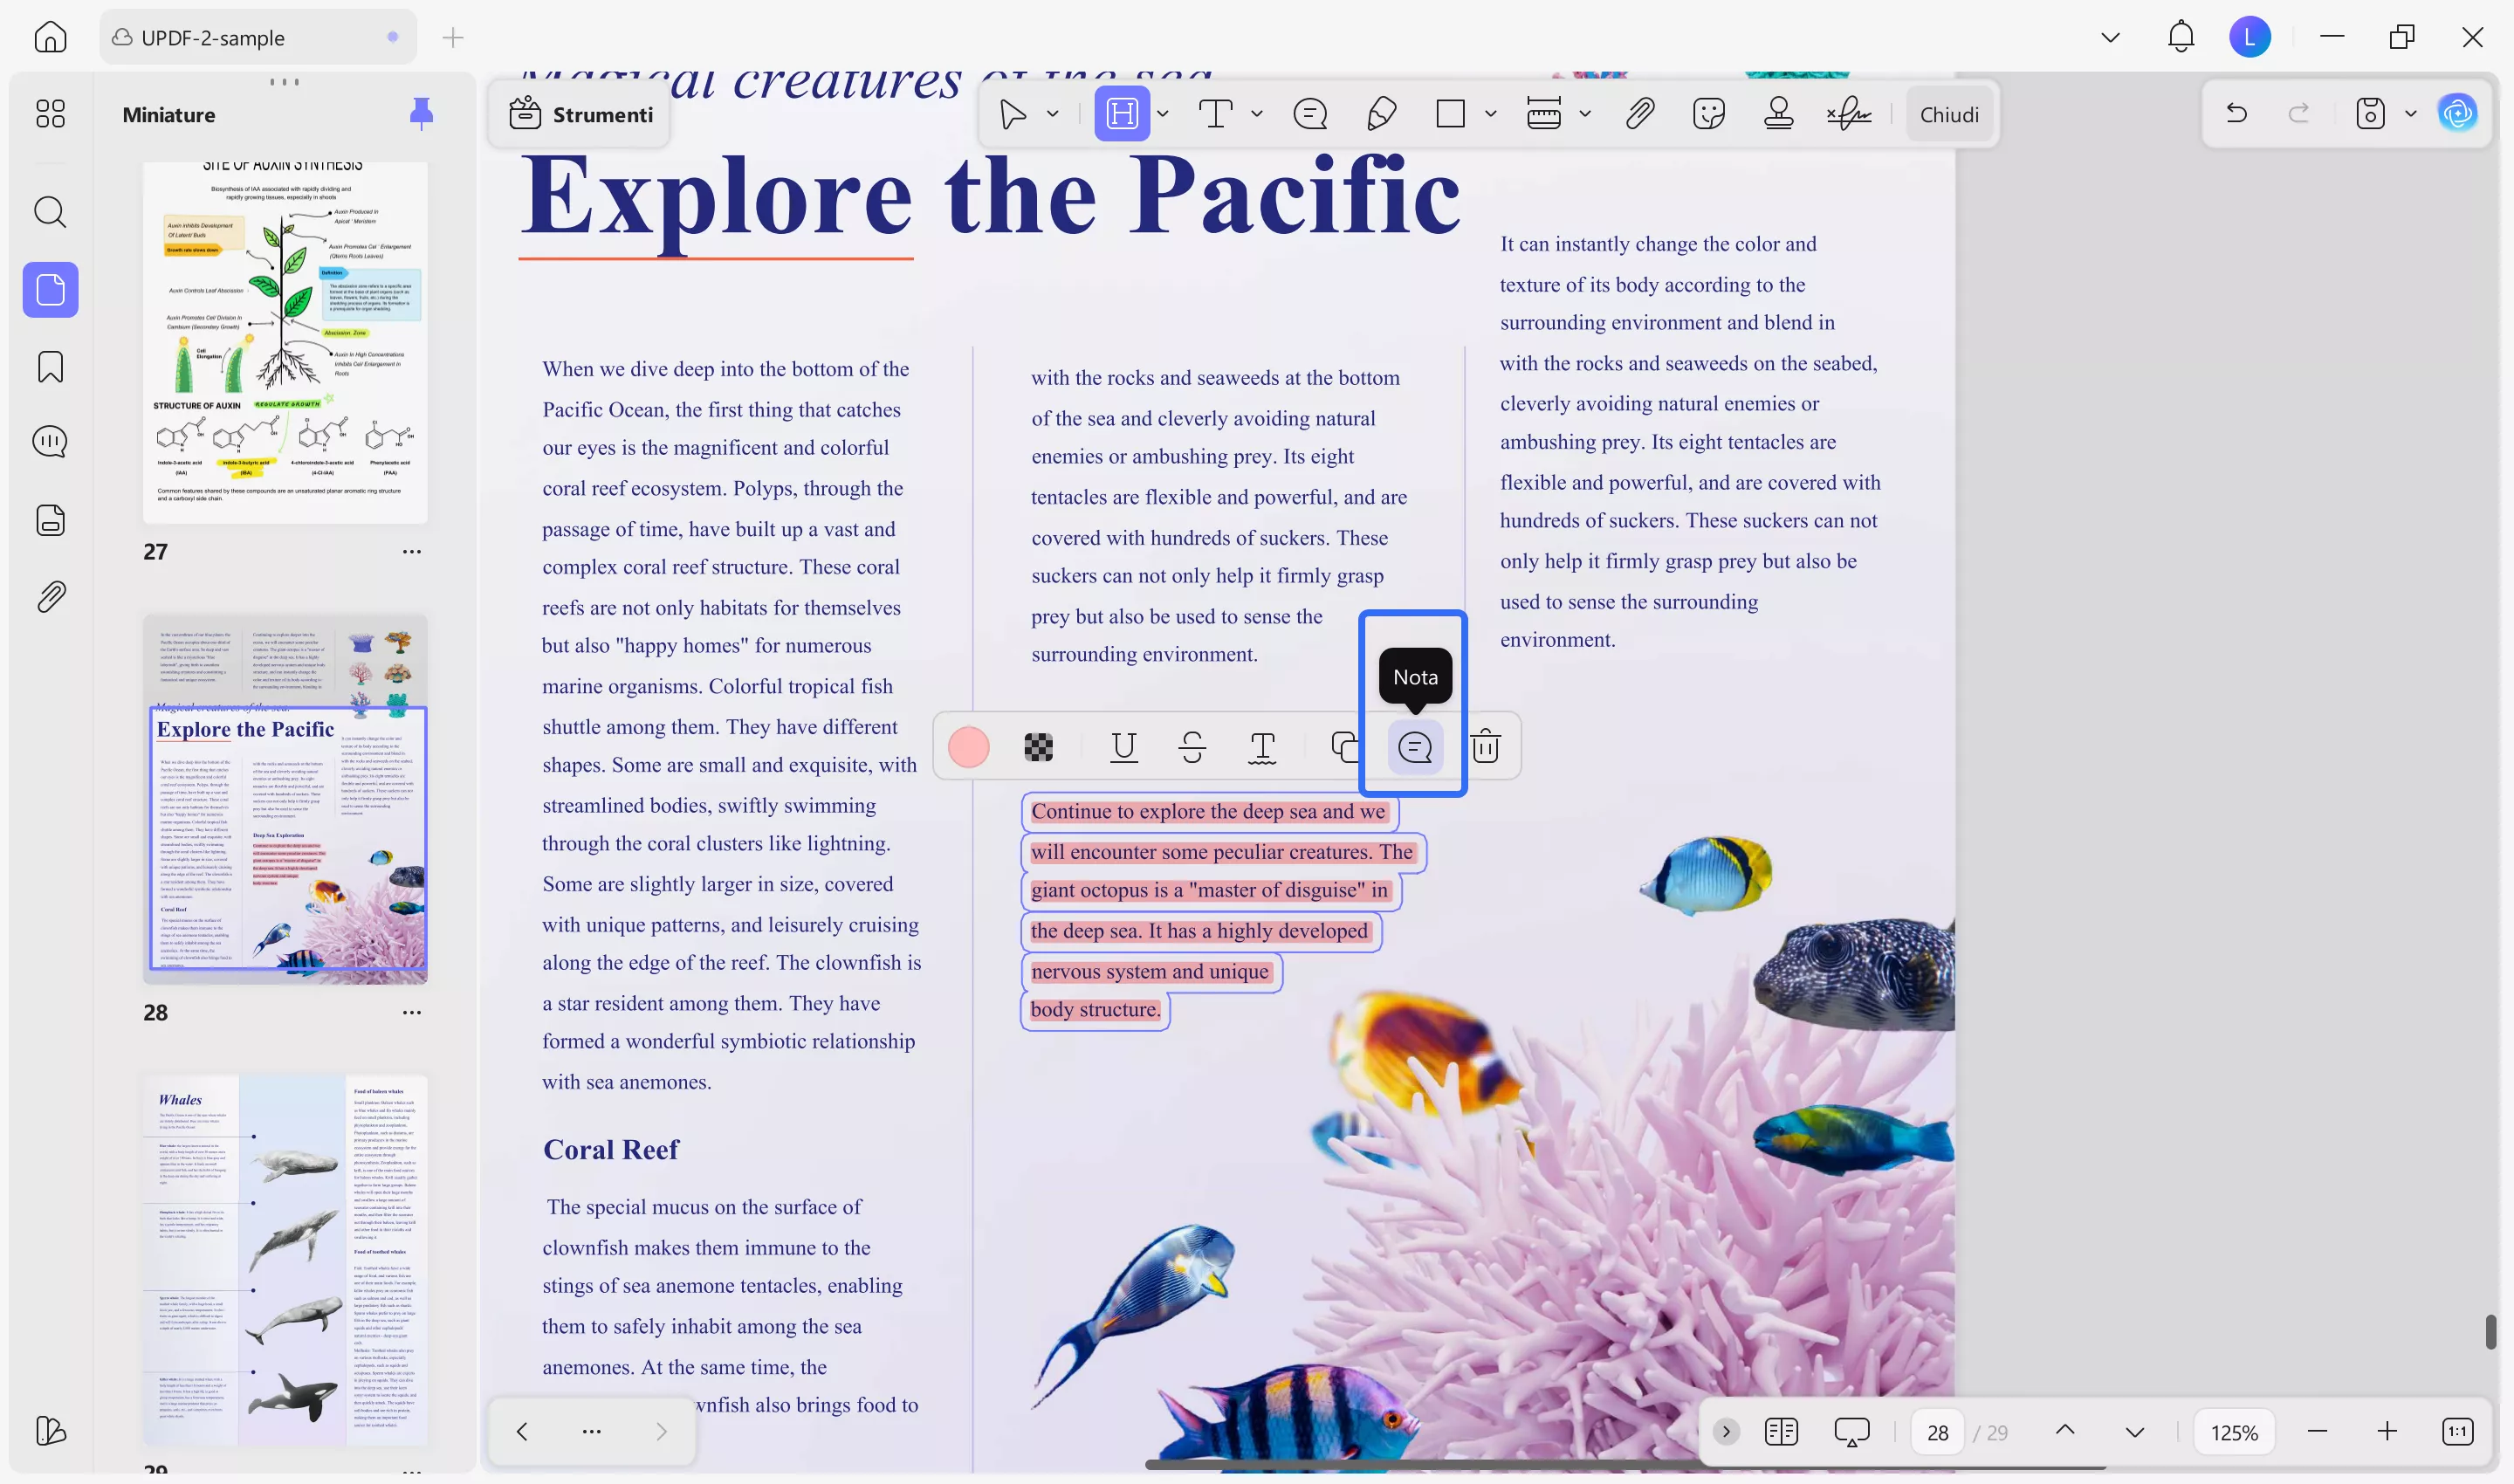Open search in the left sidebar
The image size is (2514, 1484).
pos(49,211)
